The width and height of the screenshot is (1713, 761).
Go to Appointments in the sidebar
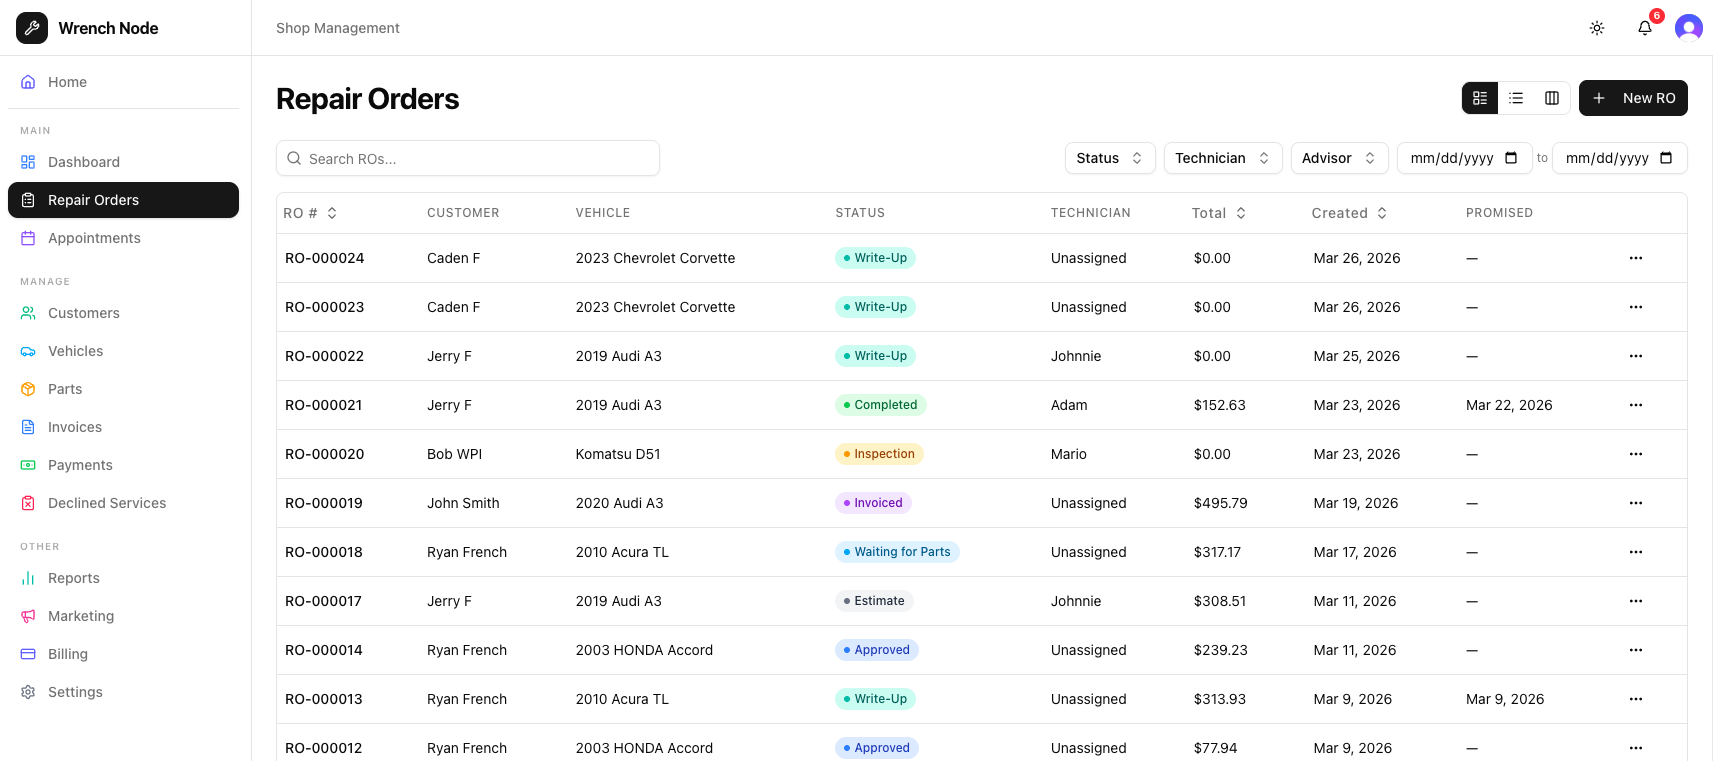tap(94, 238)
